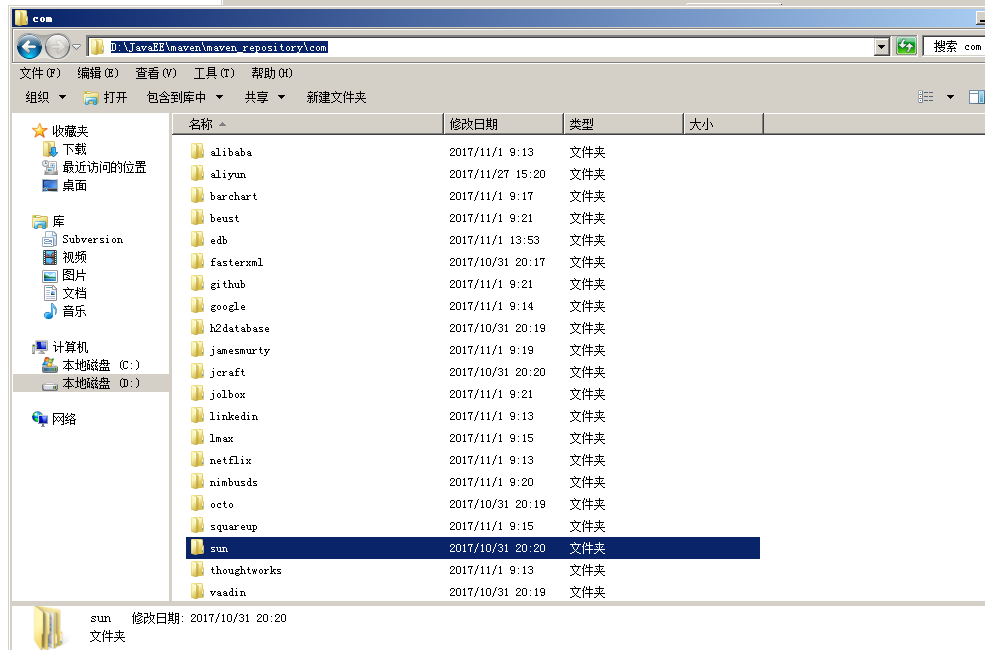
Task: Click the Forward navigation arrow
Action: pyautogui.click(x=57, y=46)
